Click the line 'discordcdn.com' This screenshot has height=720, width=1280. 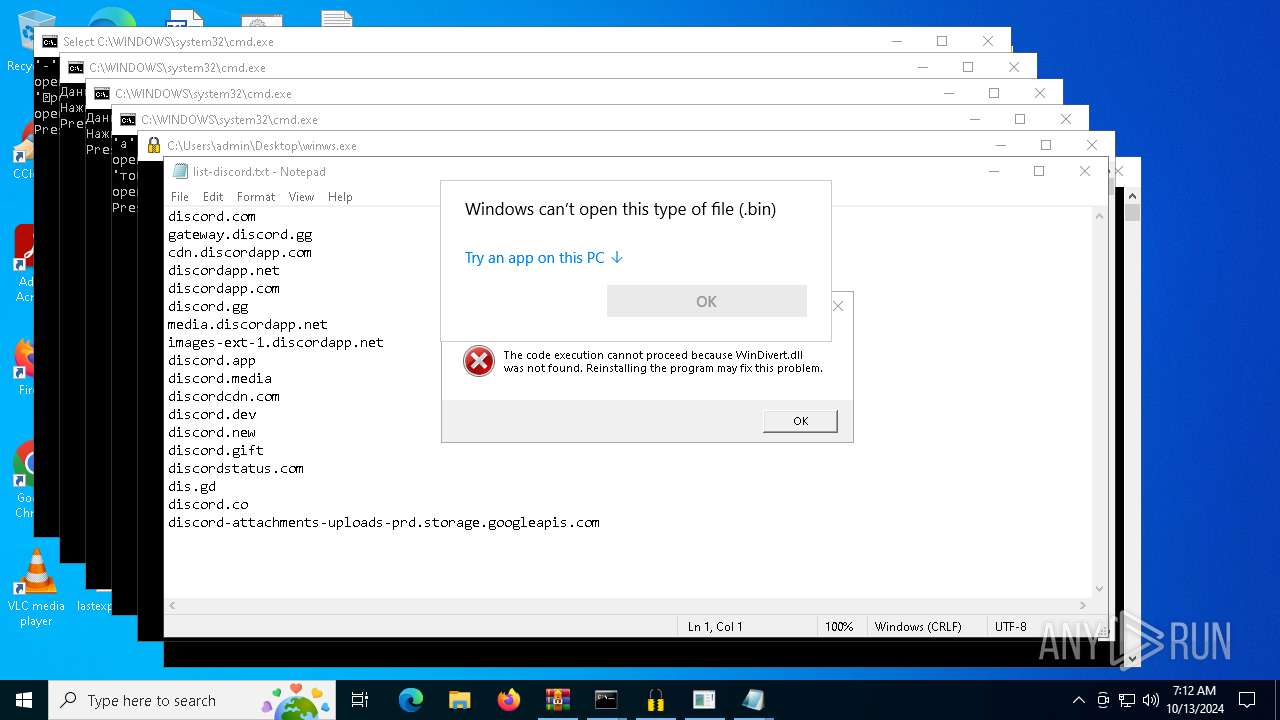point(224,396)
